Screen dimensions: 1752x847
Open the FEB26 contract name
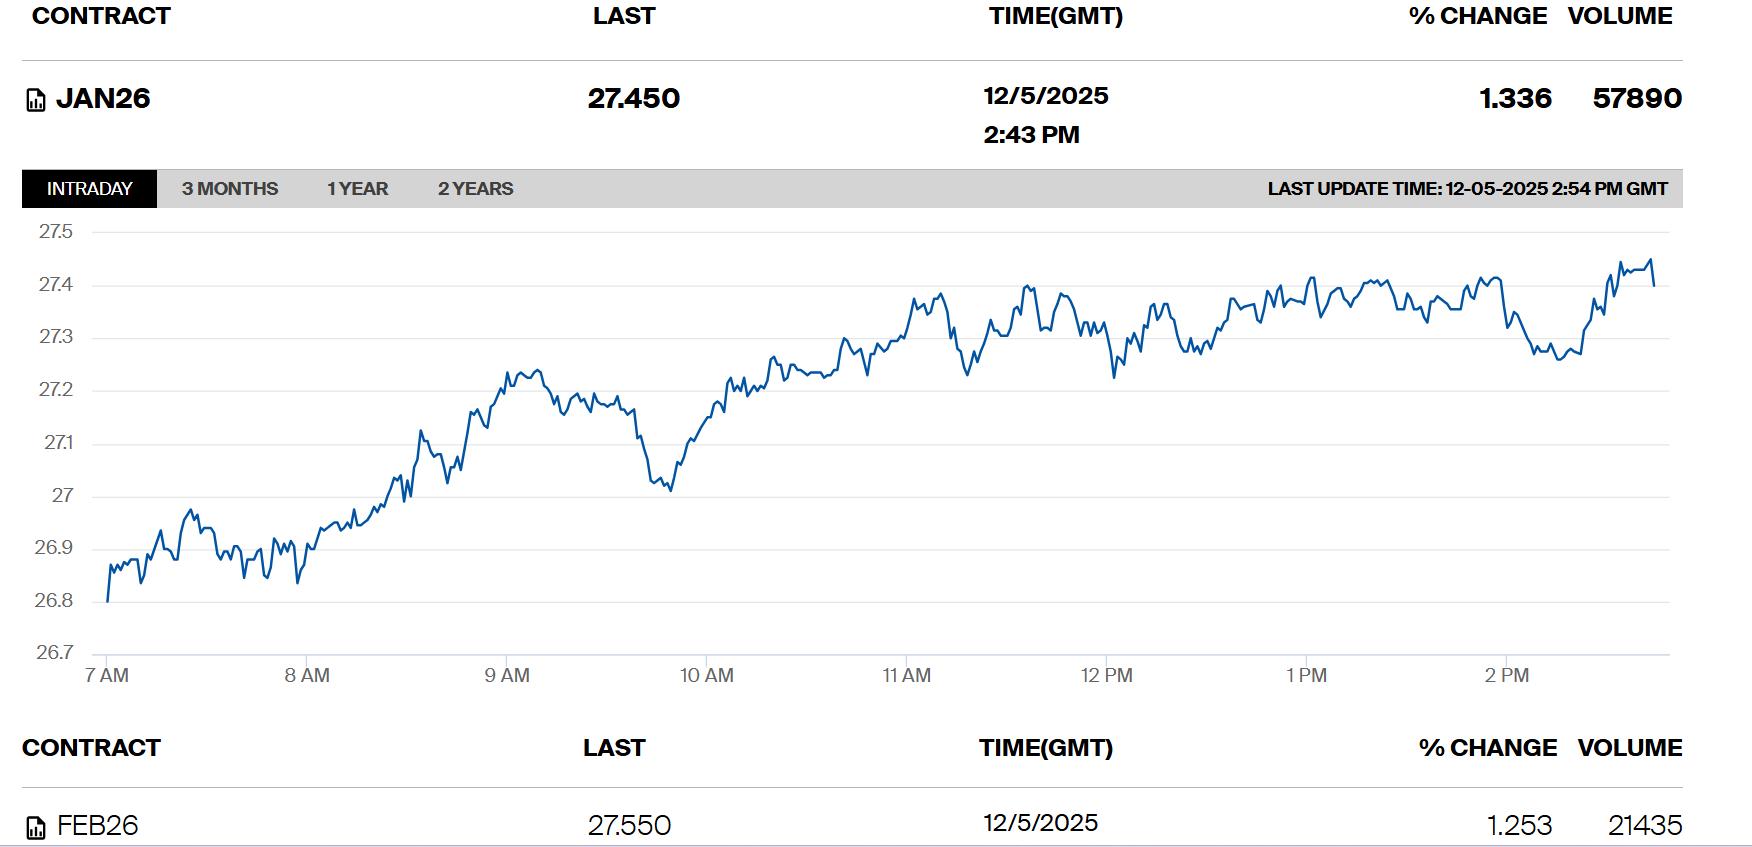pyautogui.click(x=97, y=825)
